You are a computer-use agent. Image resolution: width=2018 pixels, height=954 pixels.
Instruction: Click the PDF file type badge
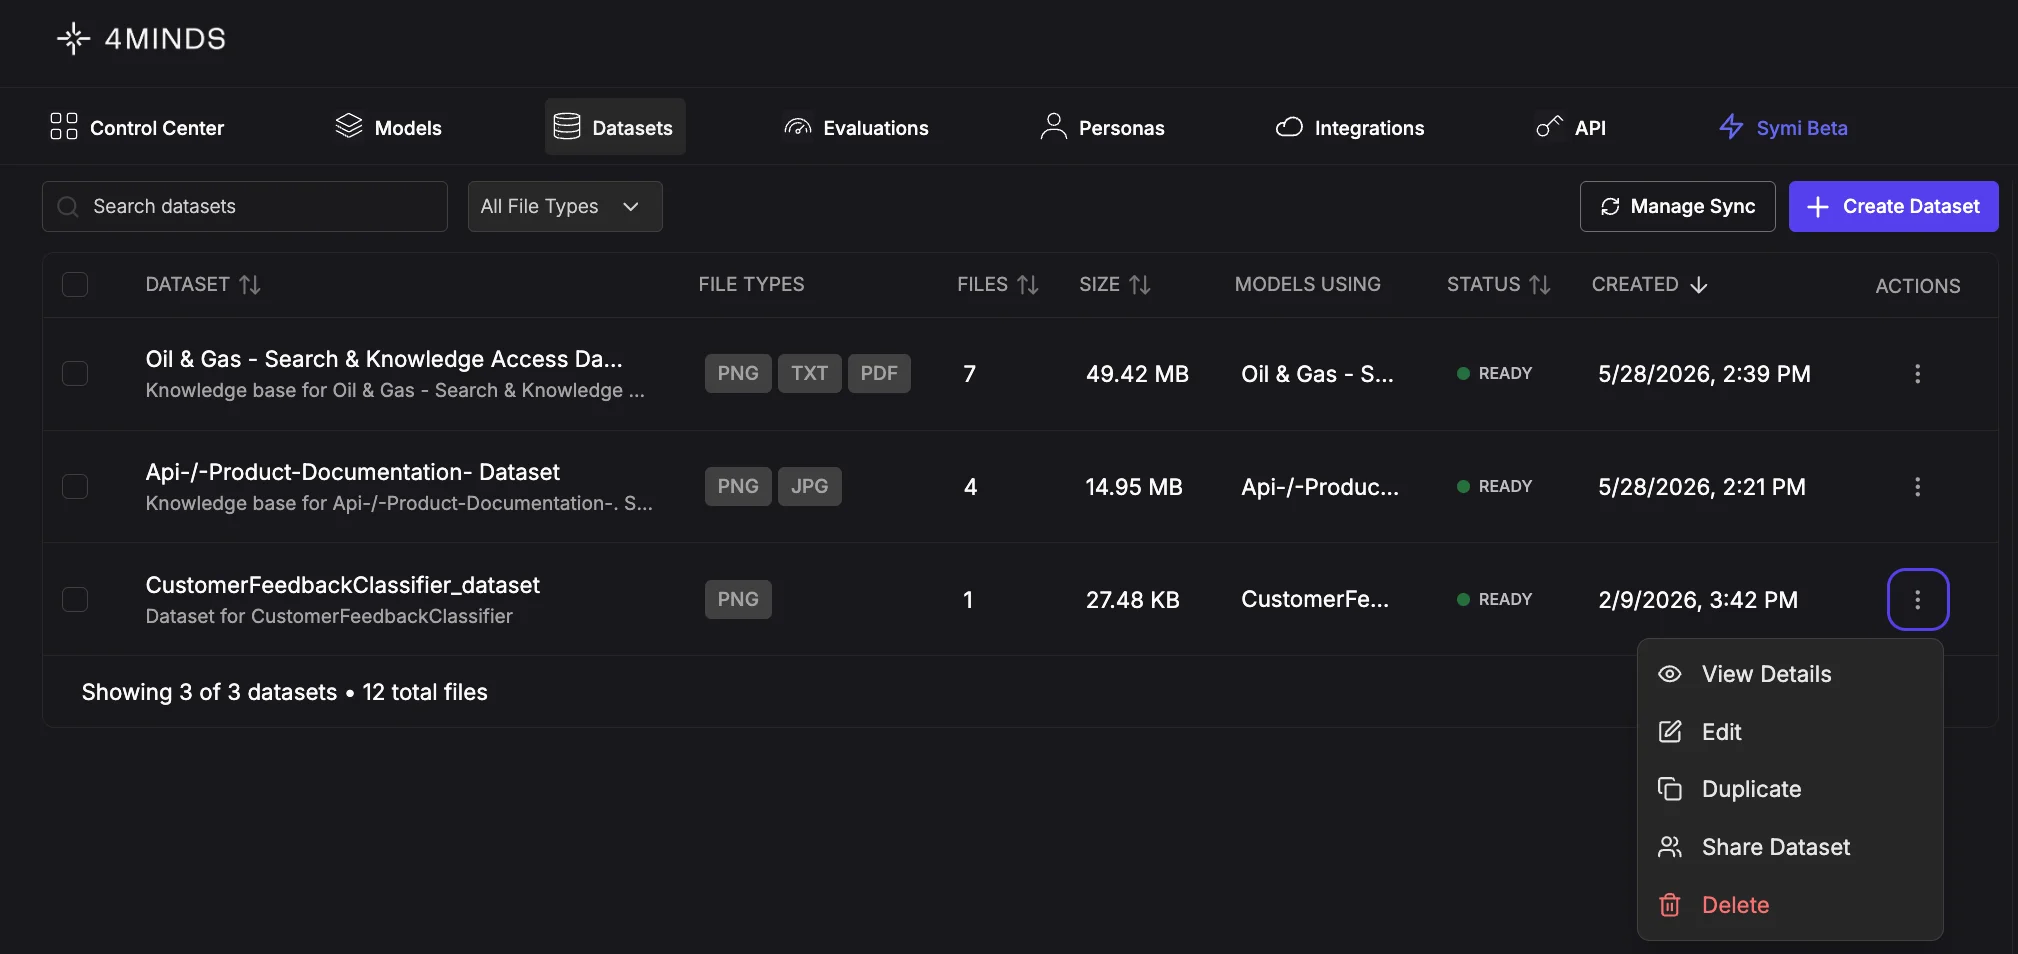[x=879, y=373]
